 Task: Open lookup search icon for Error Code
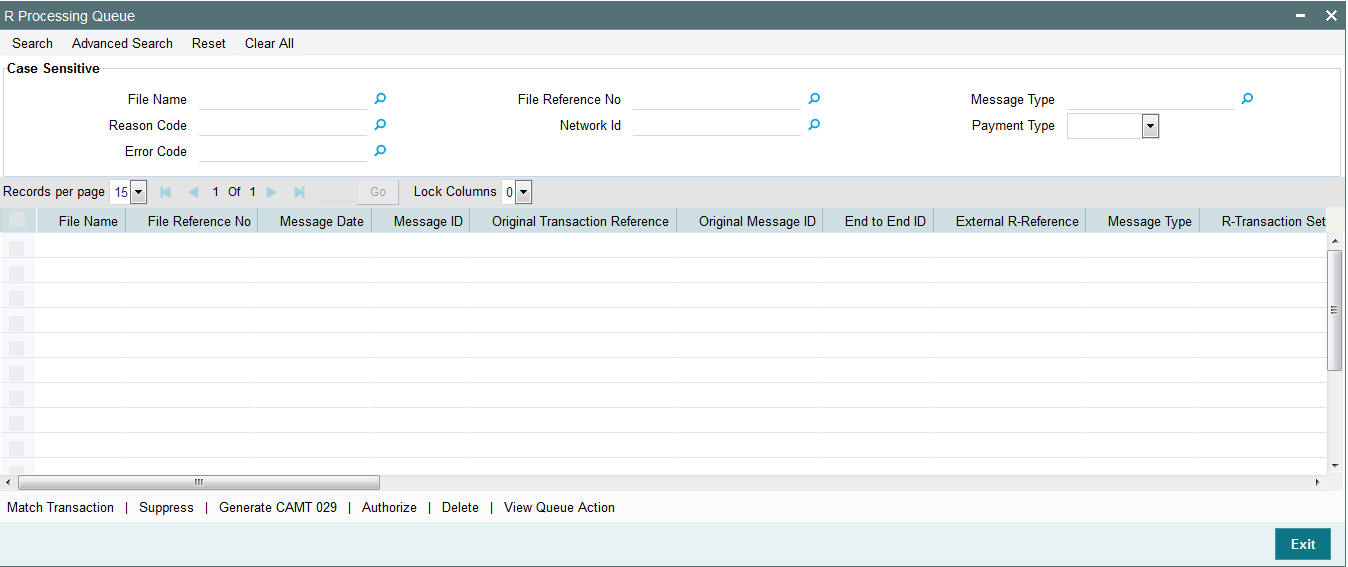tap(380, 151)
